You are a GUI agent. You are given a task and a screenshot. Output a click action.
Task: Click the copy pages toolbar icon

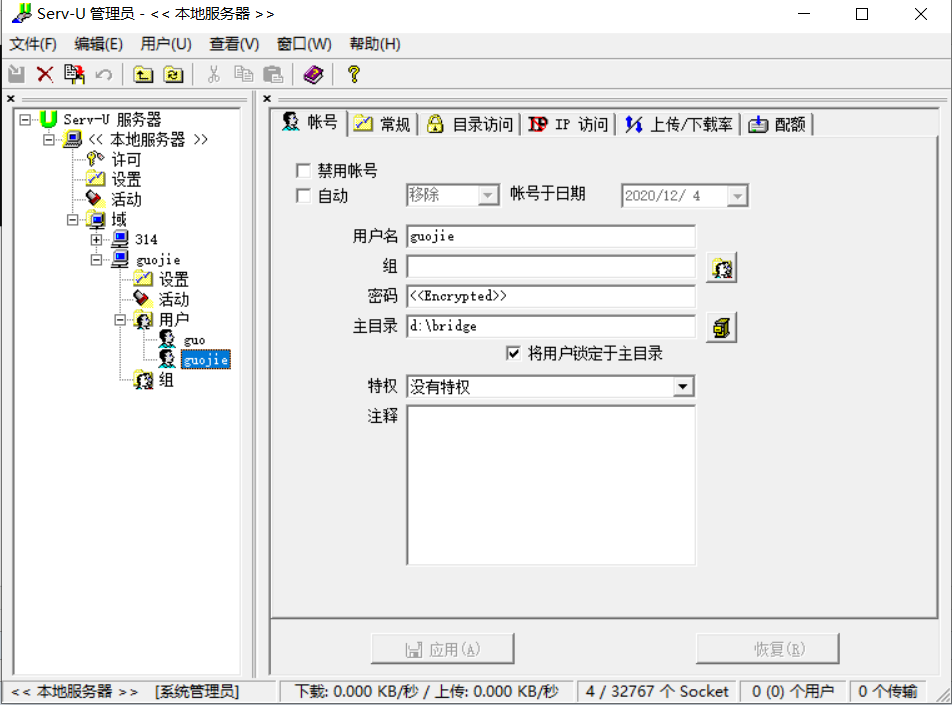[x=243, y=75]
